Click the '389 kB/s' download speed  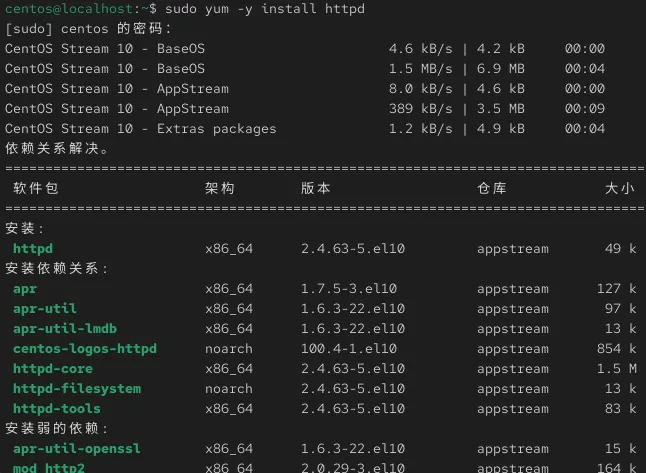420,109
